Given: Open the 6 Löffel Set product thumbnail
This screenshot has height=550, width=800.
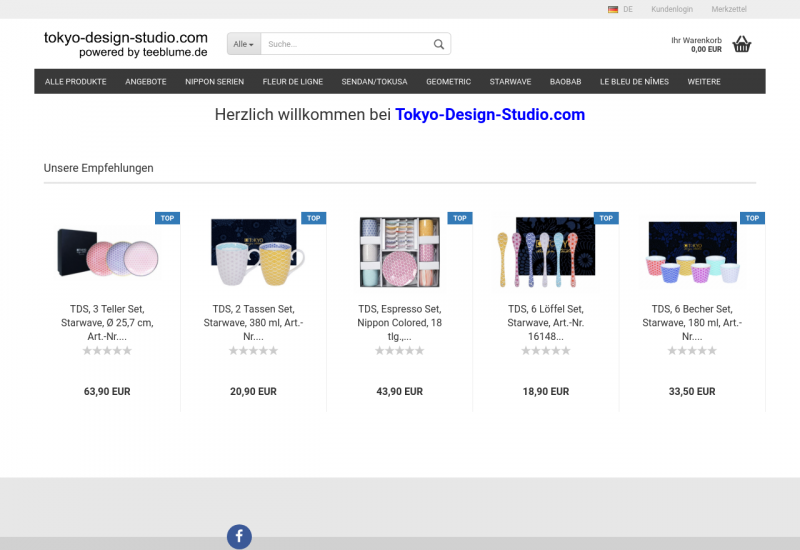Looking at the screenshot, I should (x=545, y=254).
